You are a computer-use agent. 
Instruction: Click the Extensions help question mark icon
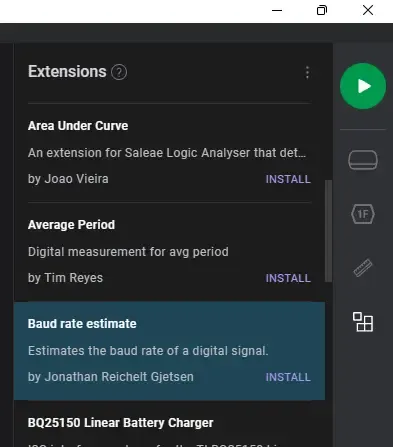tap(119, 72)
